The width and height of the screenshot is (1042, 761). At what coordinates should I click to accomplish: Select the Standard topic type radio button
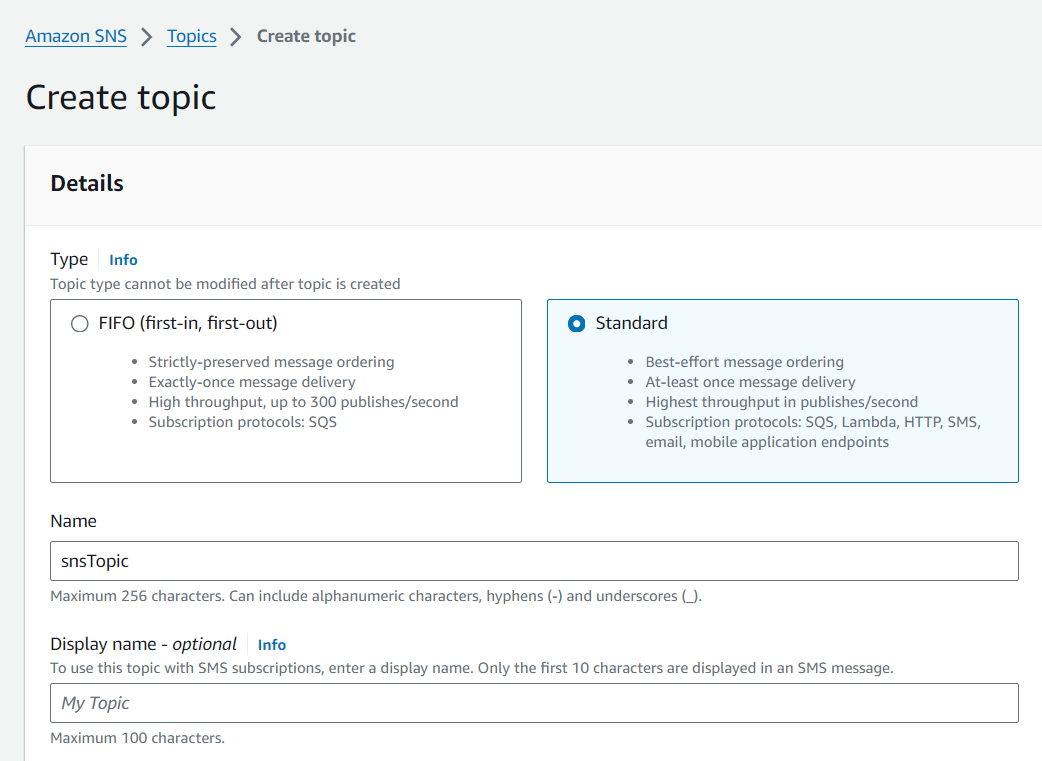(x=577, y=324)
